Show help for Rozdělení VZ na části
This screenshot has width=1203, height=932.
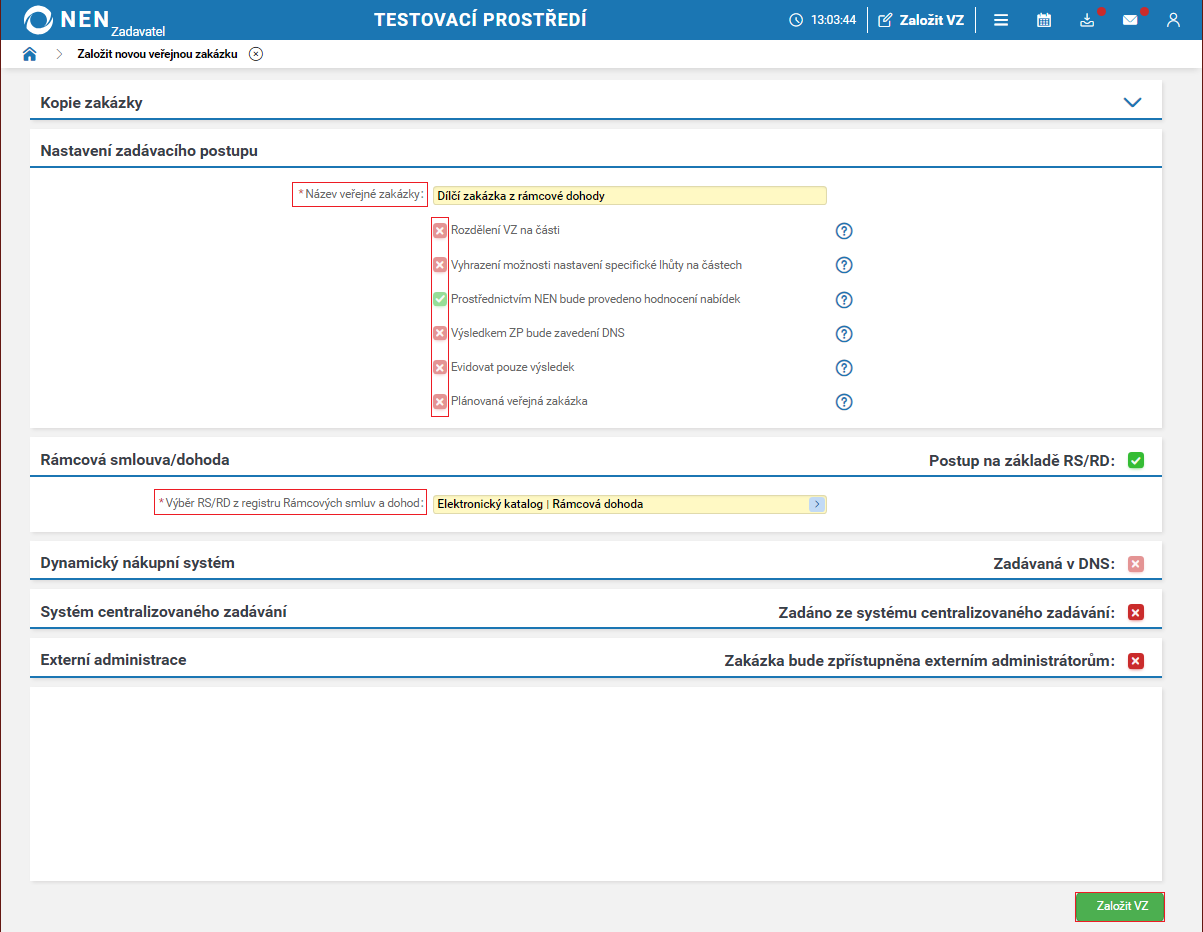pos(844,231)
